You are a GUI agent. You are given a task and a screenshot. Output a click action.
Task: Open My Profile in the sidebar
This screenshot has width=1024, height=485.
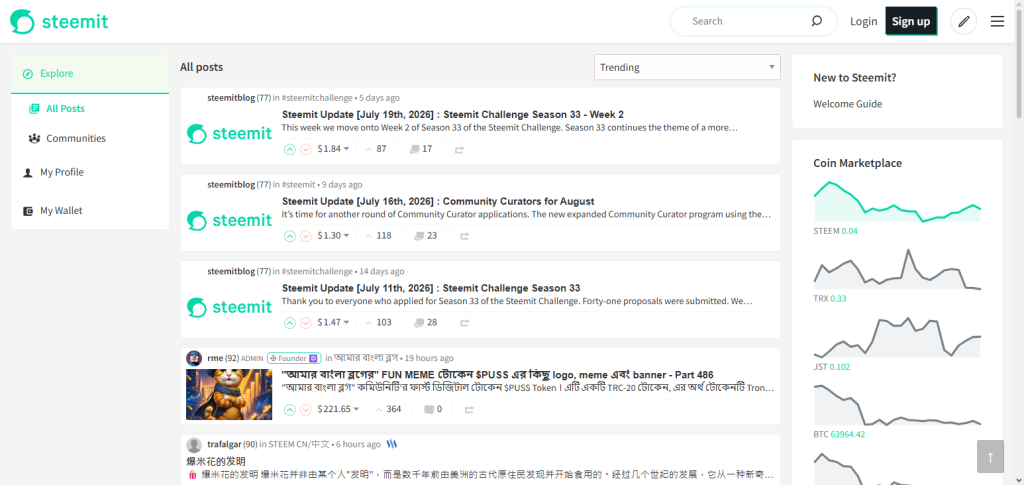coord(61,172)
